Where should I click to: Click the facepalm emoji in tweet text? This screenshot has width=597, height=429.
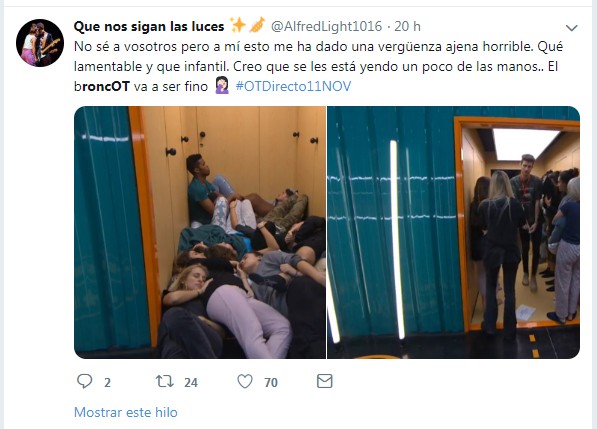point(222,86)
